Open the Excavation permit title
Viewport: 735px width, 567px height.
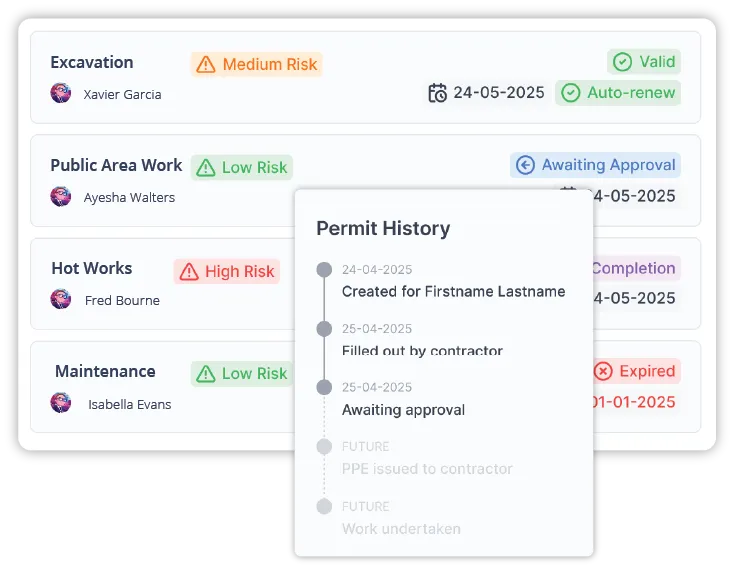(92, 62)
